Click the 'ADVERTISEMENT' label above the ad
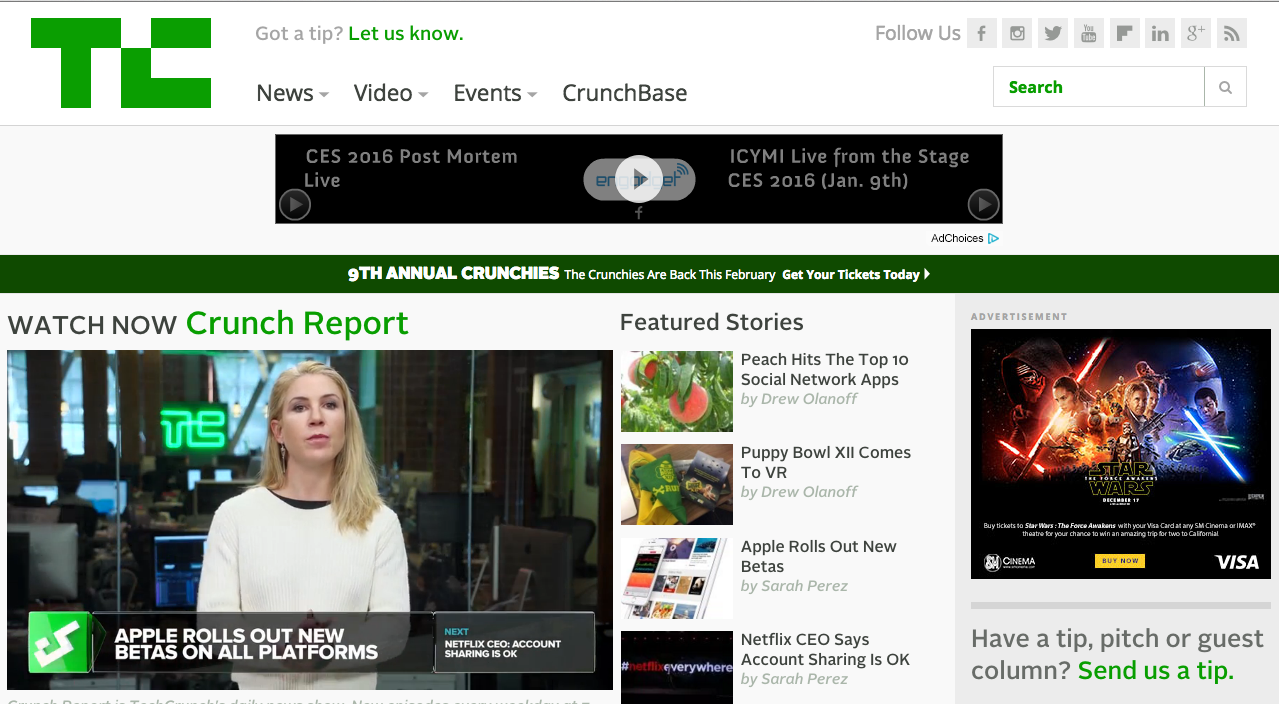The height and width of the screenshot is (704, 1279). point(1019,317)
